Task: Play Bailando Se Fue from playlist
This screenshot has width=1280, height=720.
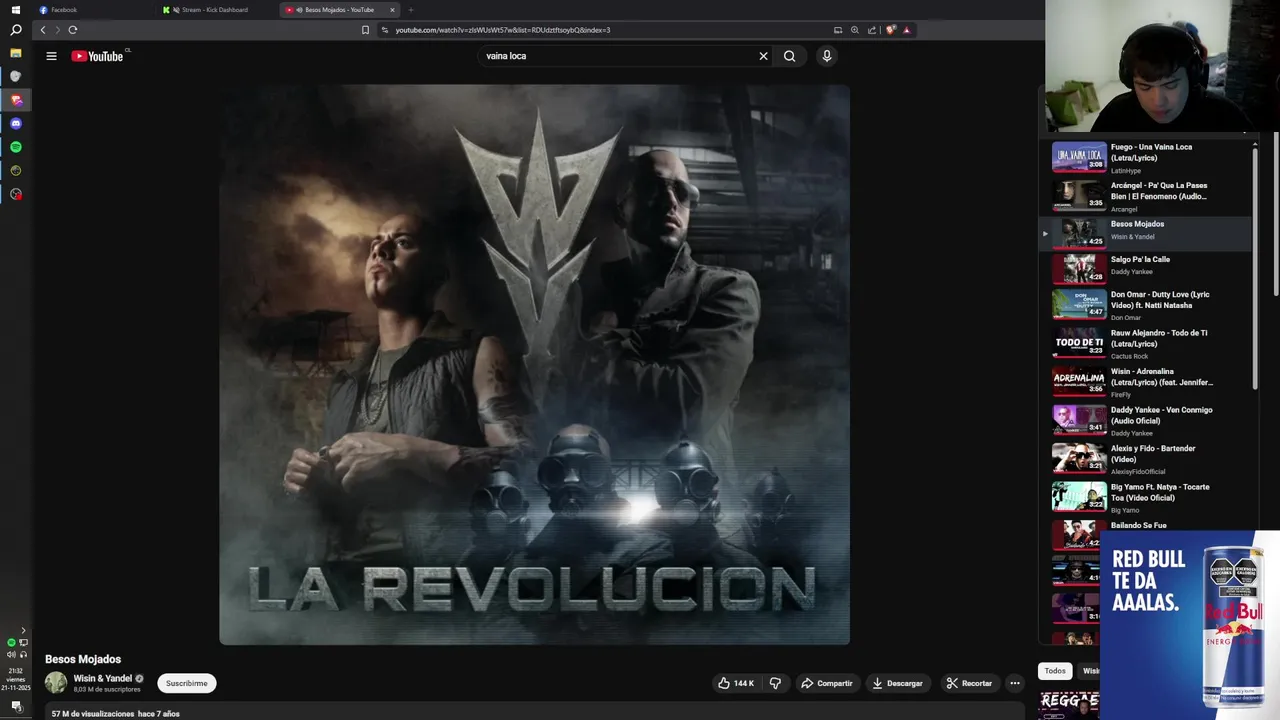Action: [1139, 525]
